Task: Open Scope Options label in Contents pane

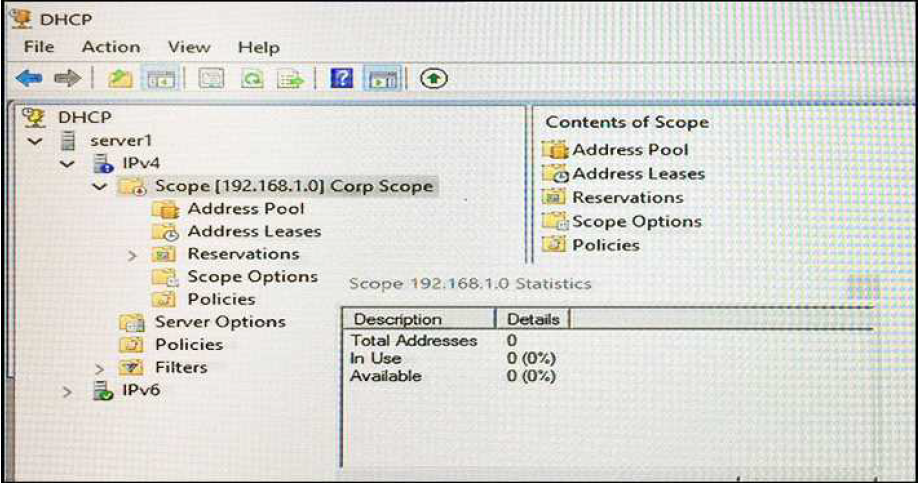Action: point(637,222)
